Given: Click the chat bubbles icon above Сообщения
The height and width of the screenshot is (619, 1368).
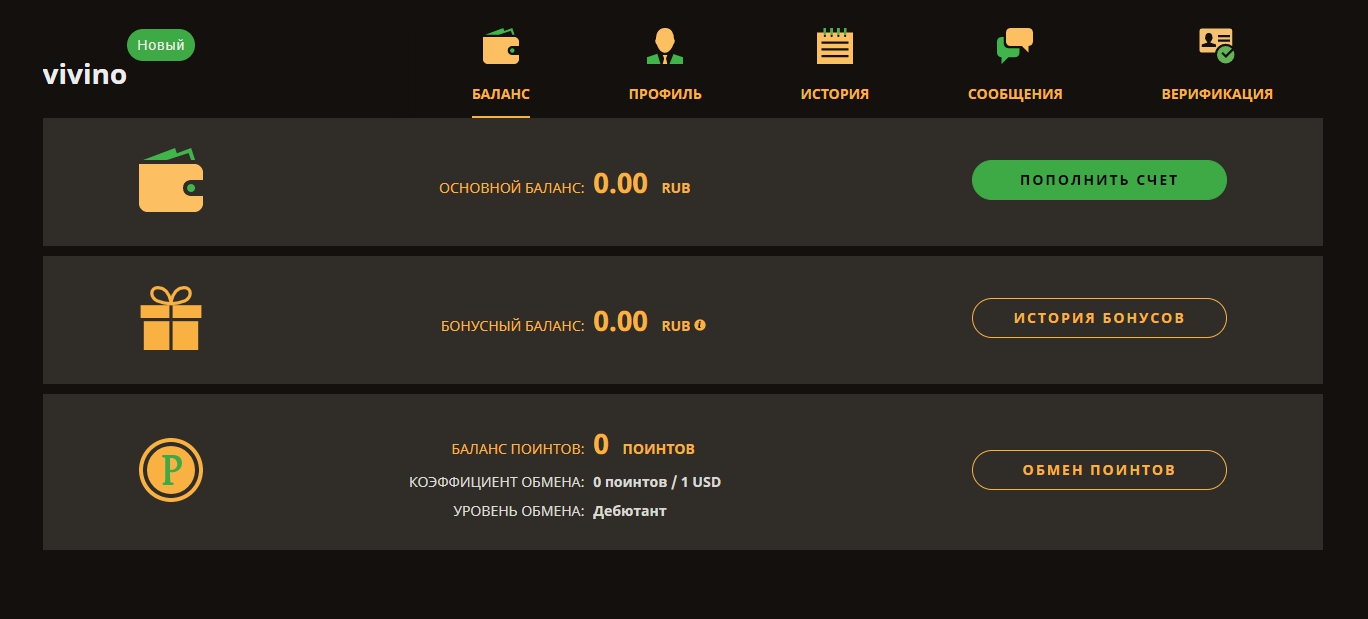Looking at the screenshot, I should tap(1014, 46).
